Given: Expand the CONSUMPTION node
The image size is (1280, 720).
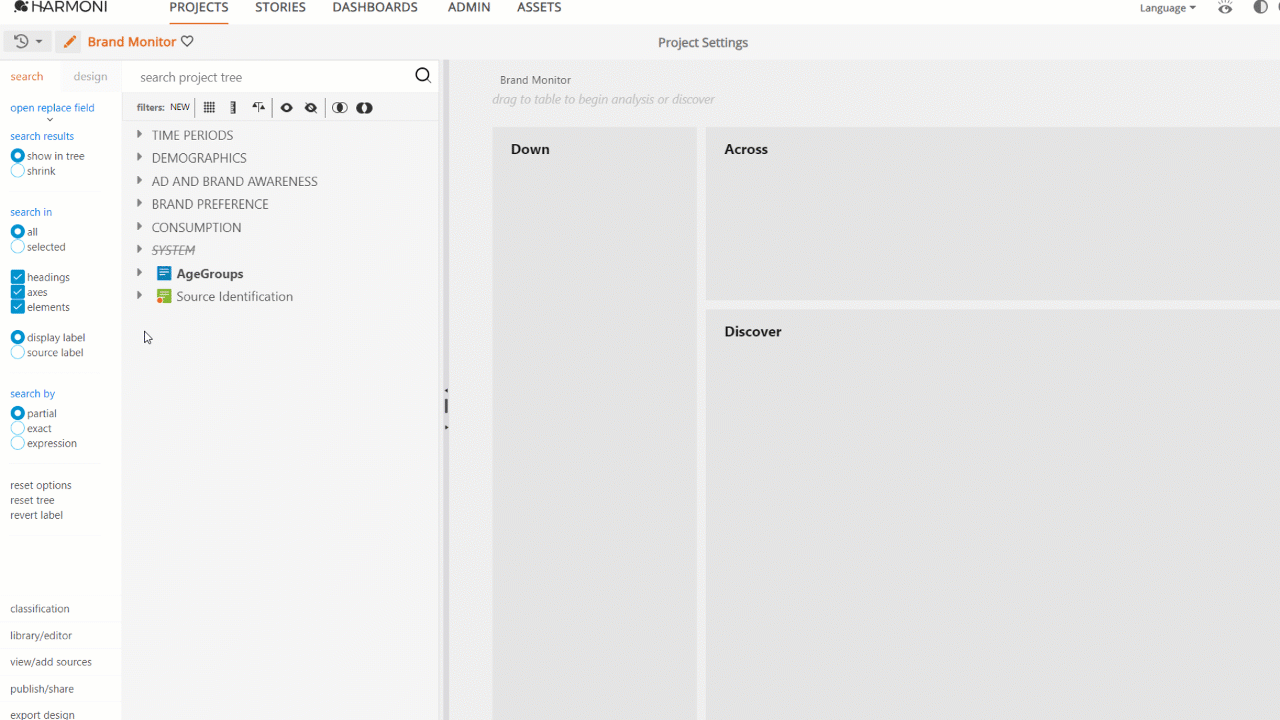Looking at the screenshot, I should [139, 226].
